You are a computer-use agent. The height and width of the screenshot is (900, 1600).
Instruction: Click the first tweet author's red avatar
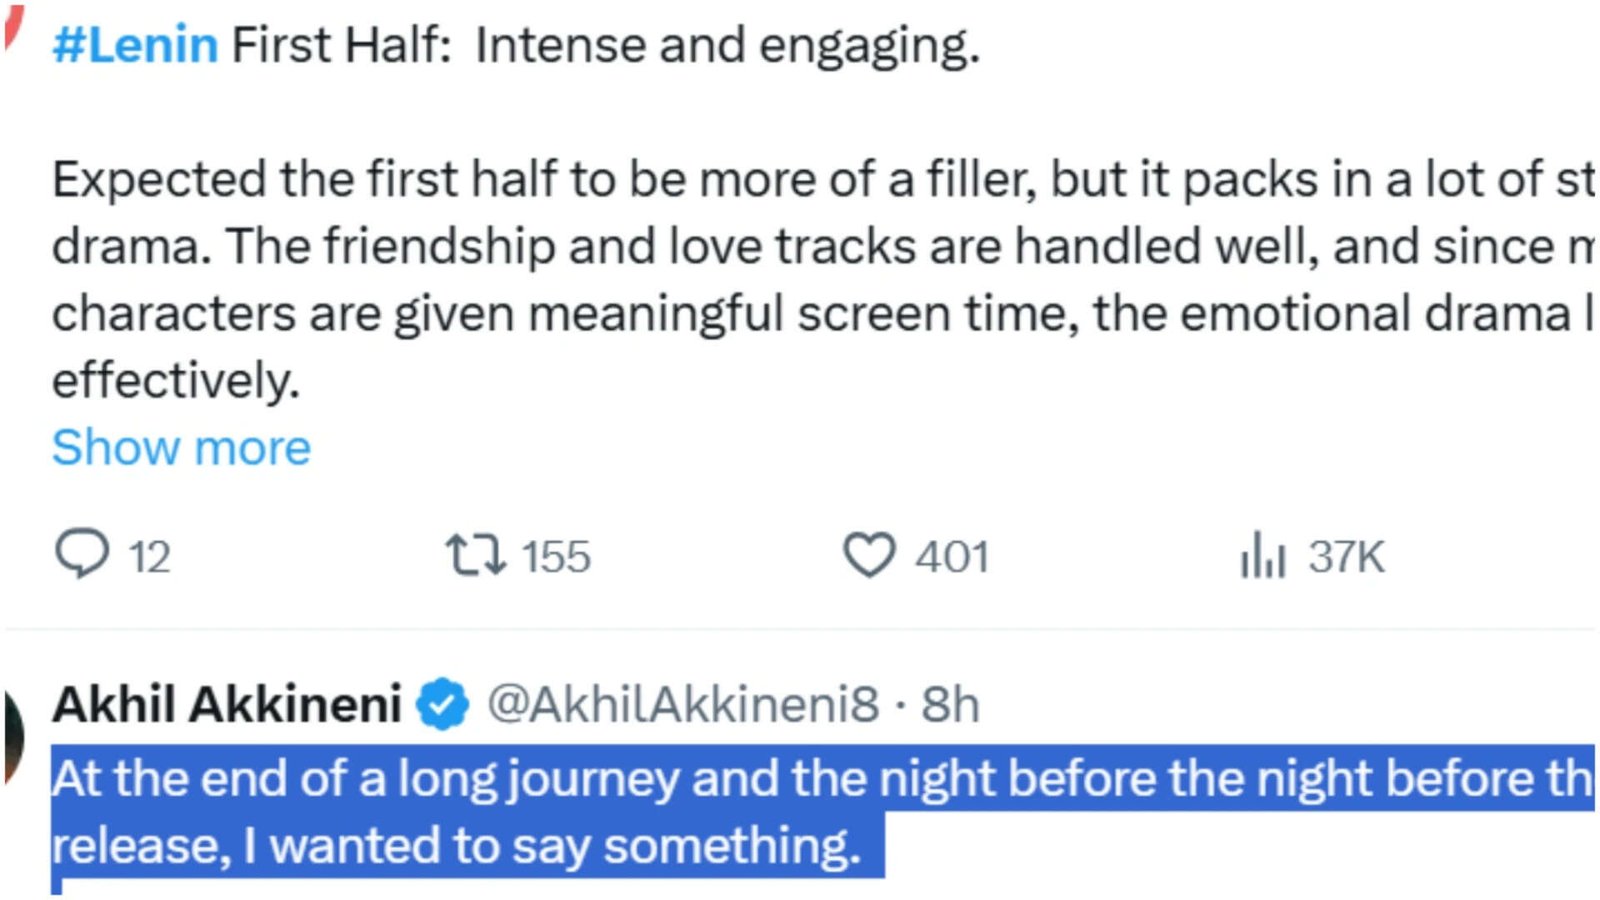tap(12, 25)
